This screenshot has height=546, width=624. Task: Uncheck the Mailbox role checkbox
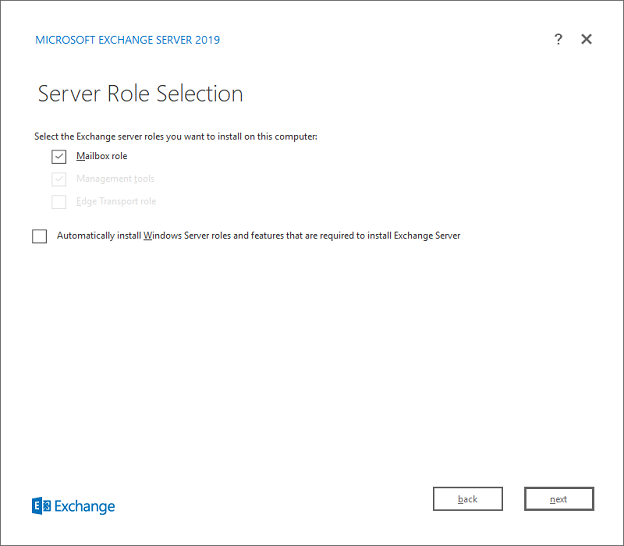59,157
